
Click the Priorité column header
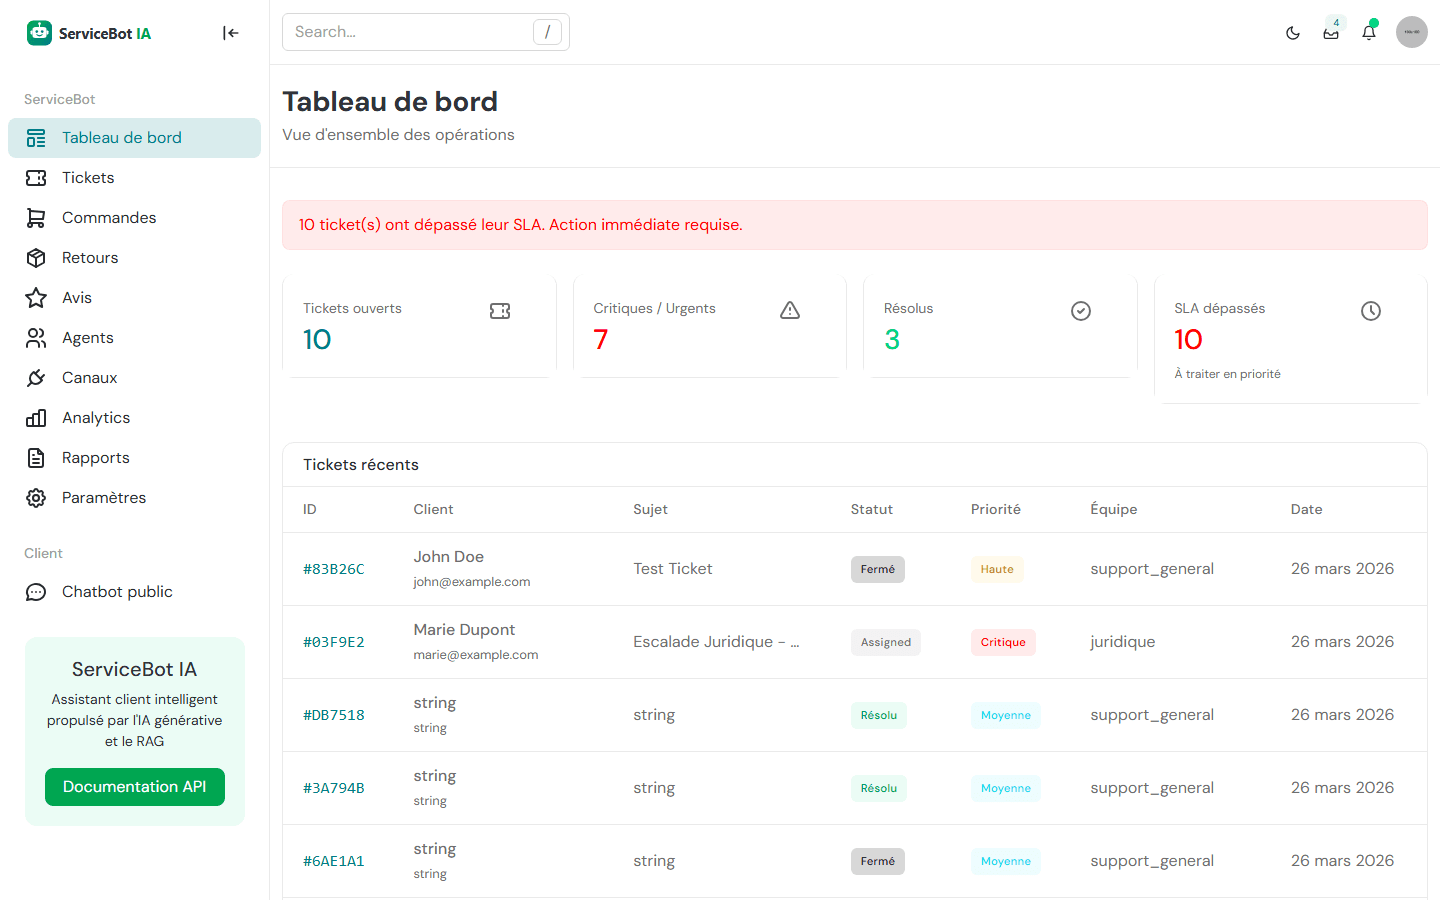click(996, 509)
